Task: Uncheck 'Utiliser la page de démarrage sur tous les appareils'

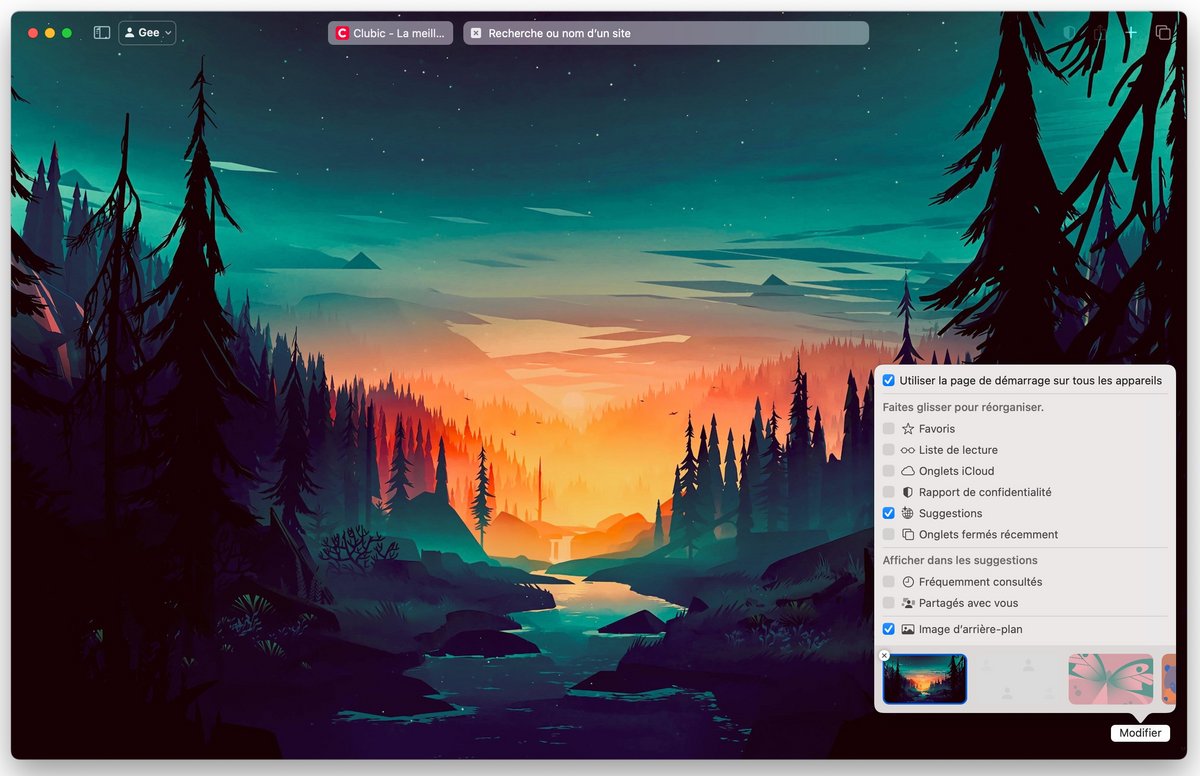Action: click(x=889, y=380)
